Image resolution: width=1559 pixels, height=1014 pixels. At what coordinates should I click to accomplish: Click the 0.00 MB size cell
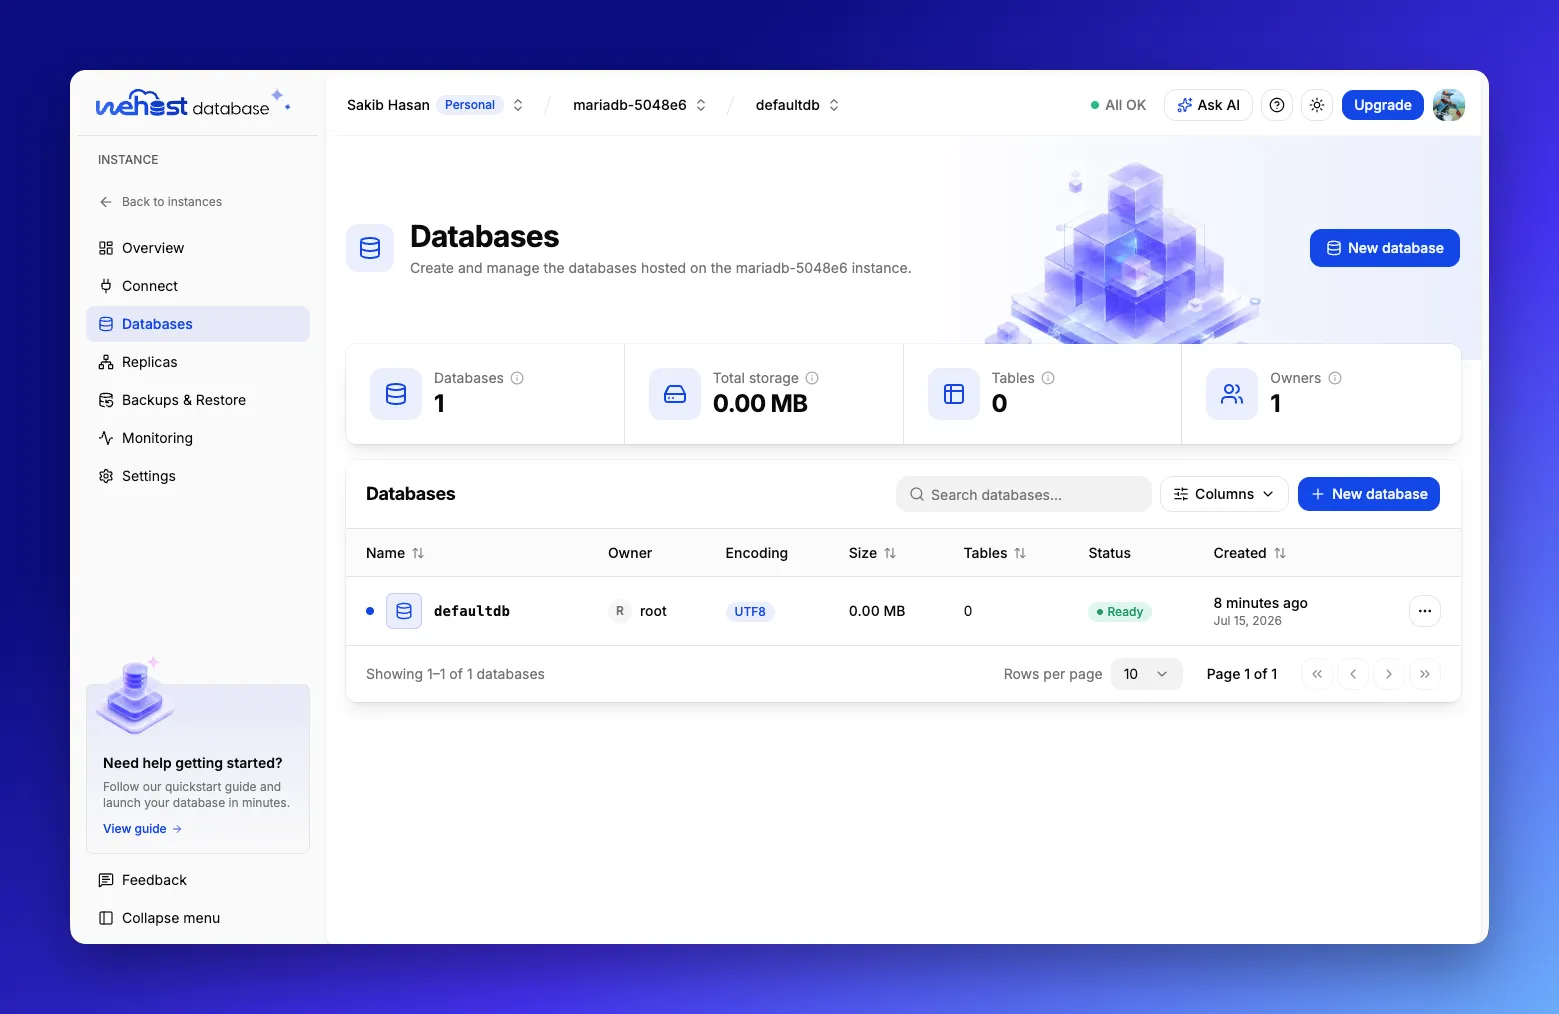[877, 611]
